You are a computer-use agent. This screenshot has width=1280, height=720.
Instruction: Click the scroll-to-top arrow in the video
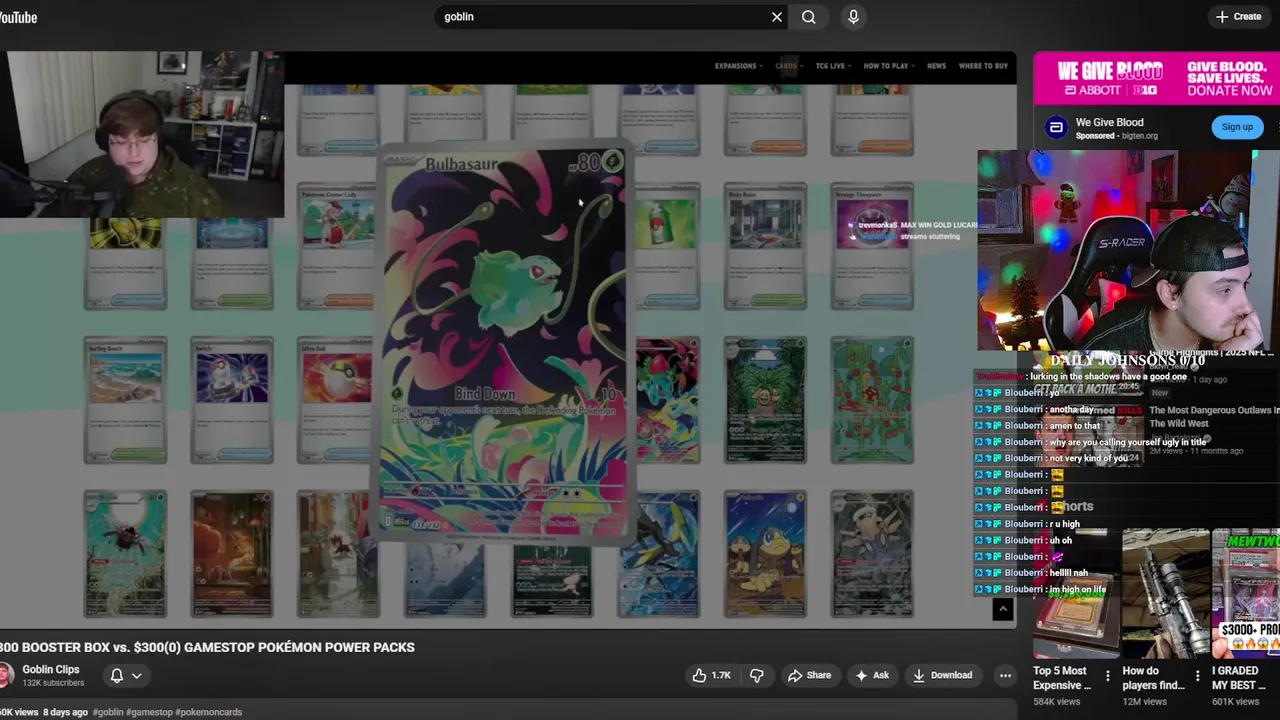coord(1002,609)
